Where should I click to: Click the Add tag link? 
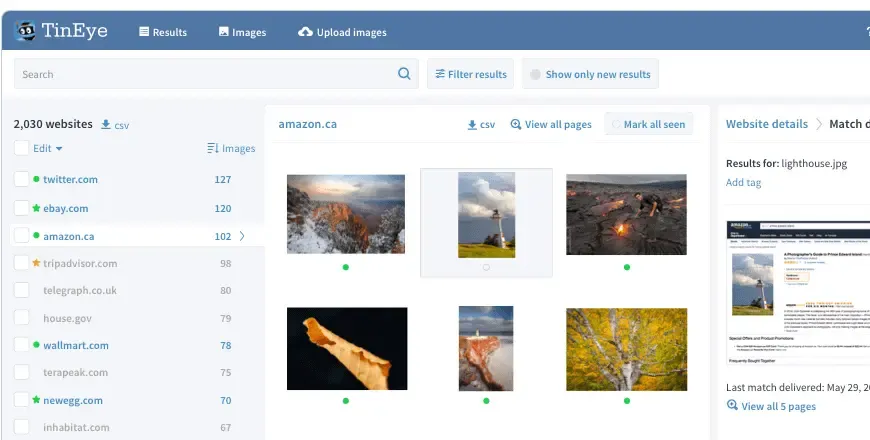pyautogui.click(x=743, y=183)
